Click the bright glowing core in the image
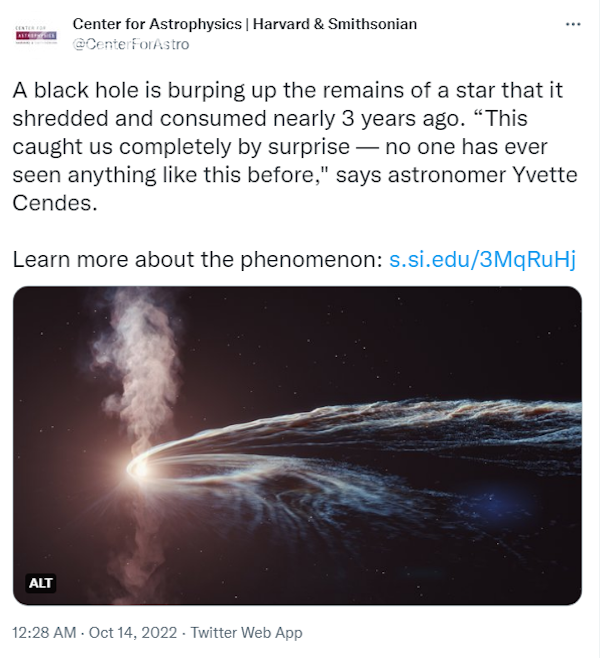The width and height of the screenshot is (600, 658). pos(138,466)
